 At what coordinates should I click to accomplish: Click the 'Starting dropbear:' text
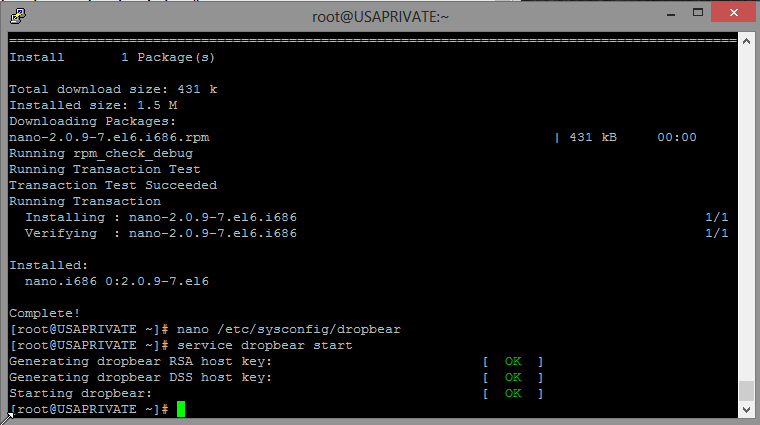click(x=80, y=393)
